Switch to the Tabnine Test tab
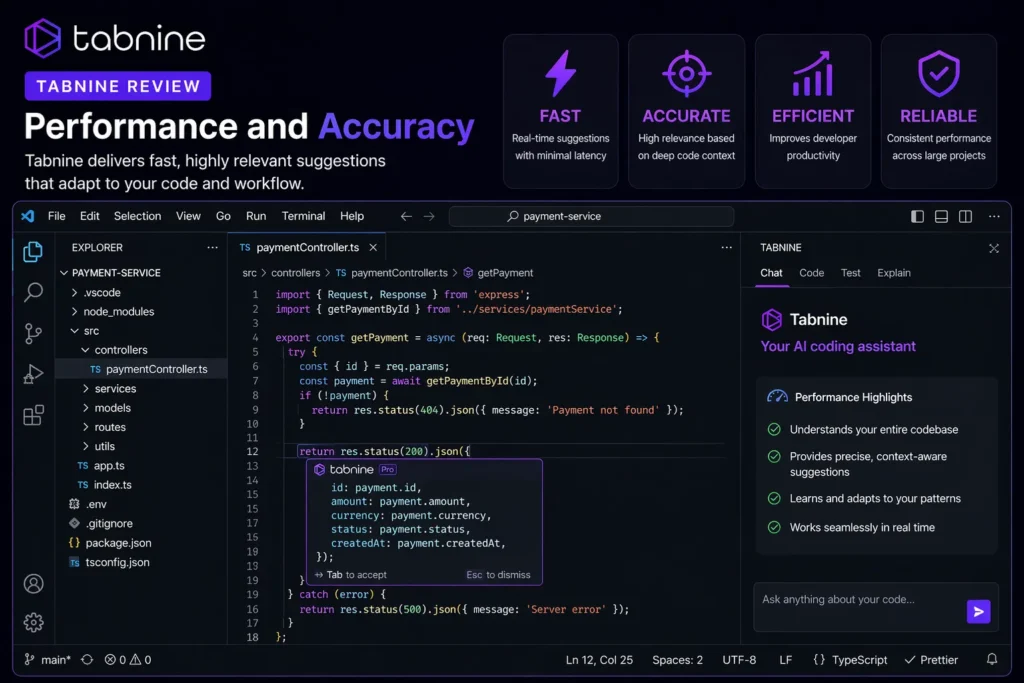 coord(850,273)
